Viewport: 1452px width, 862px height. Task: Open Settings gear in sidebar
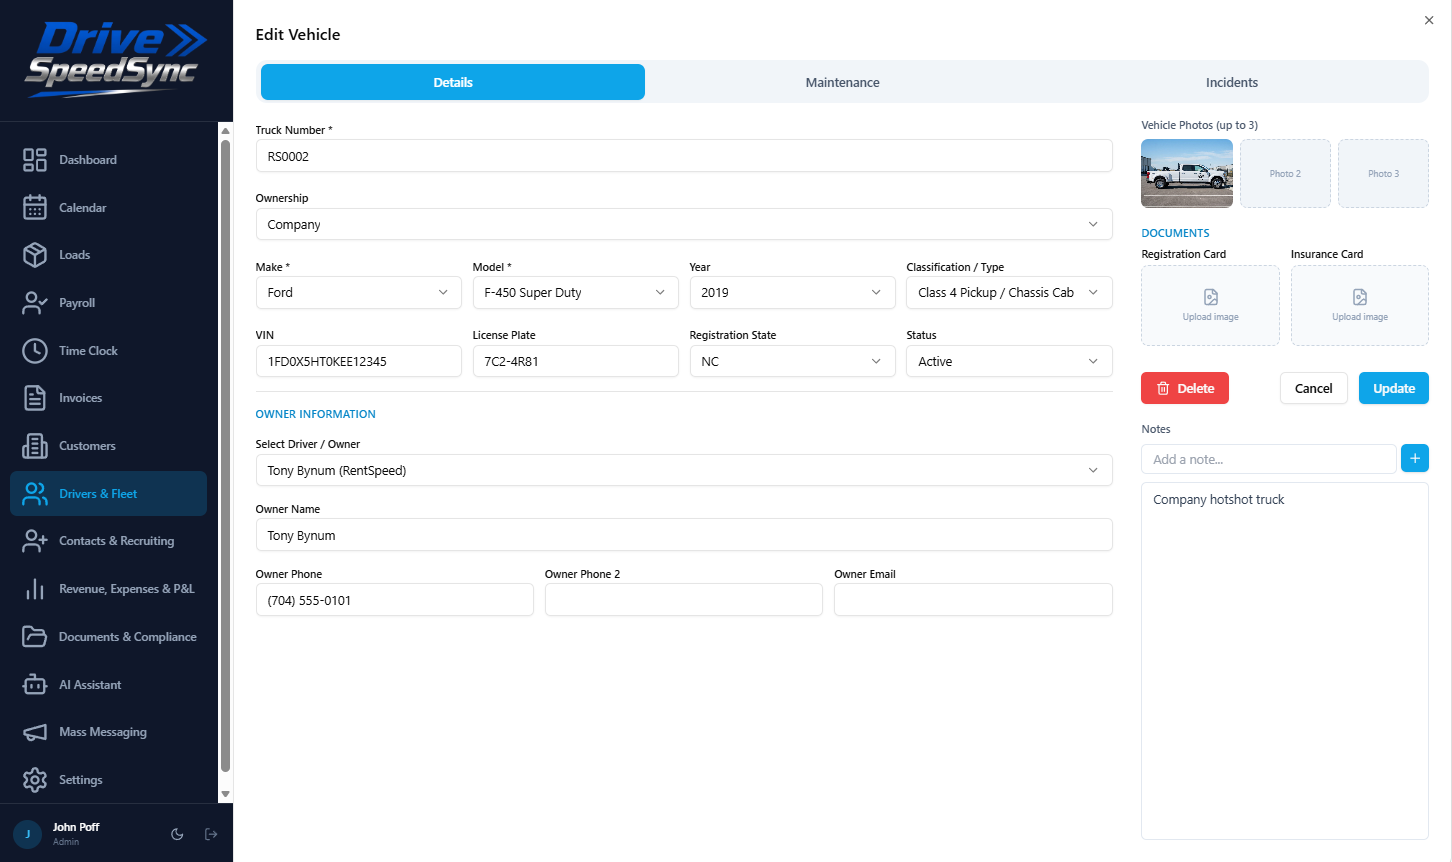[35, 780]
